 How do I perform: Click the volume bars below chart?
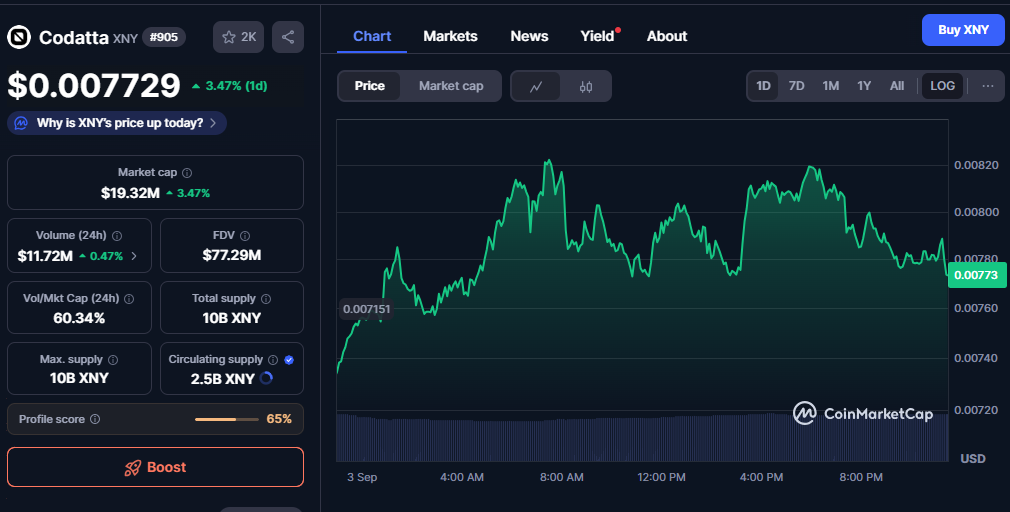[642, 438]
